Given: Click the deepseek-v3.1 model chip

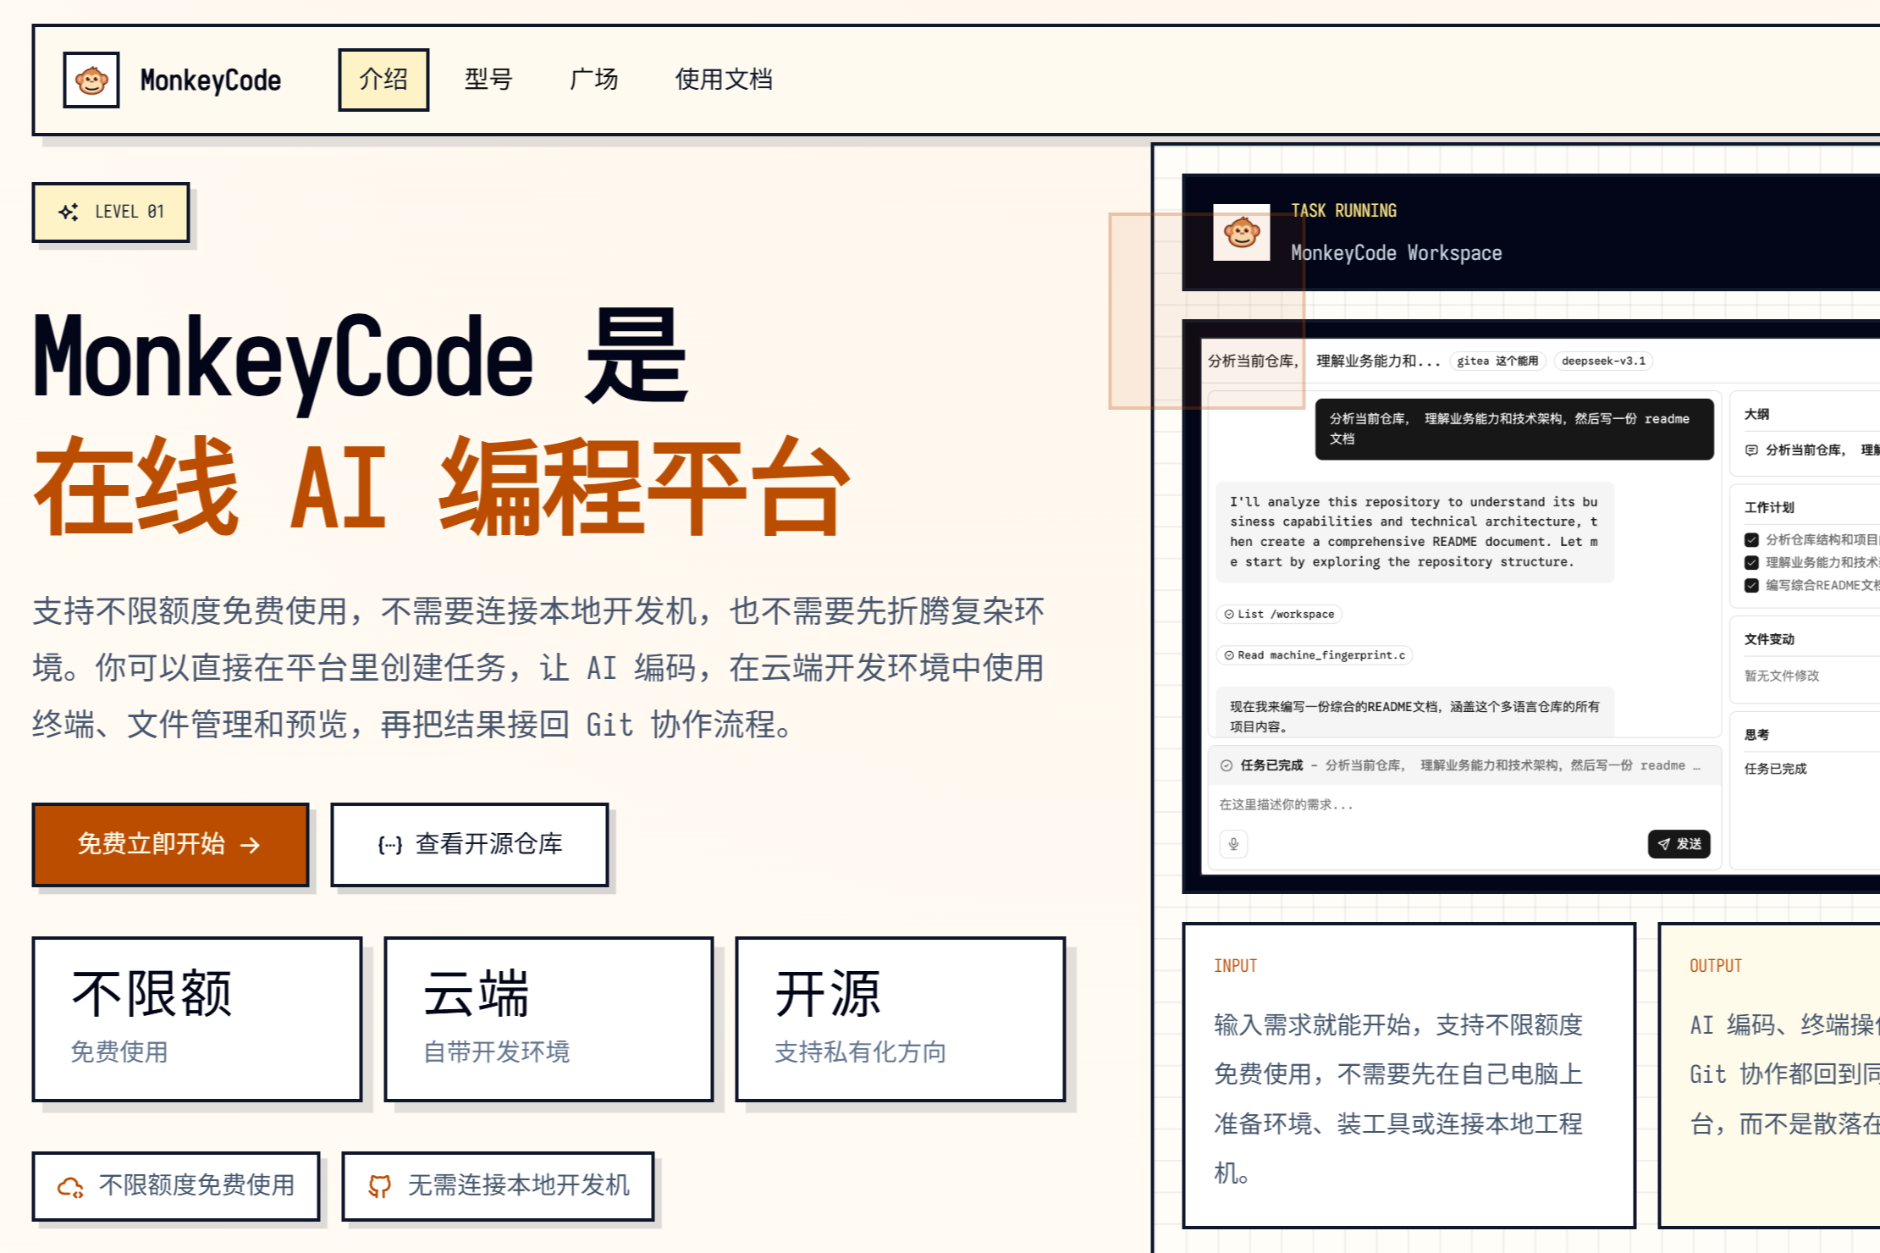Looking at the screenshot, I should tap(1603, 361).
